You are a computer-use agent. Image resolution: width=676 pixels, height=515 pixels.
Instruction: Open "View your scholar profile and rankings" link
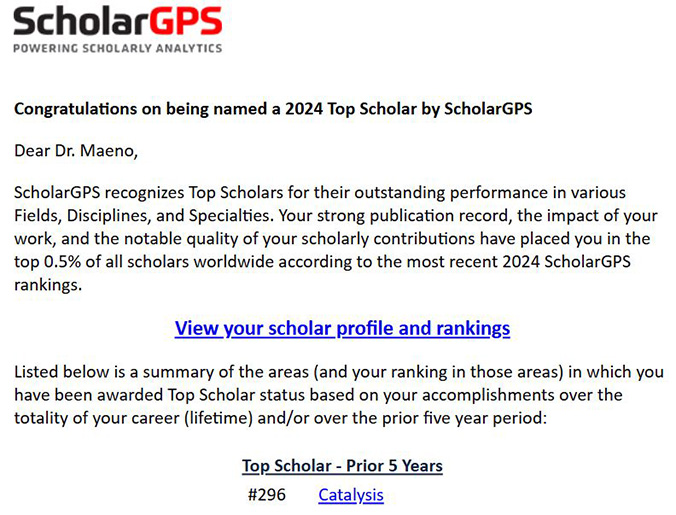pos(342,328)
